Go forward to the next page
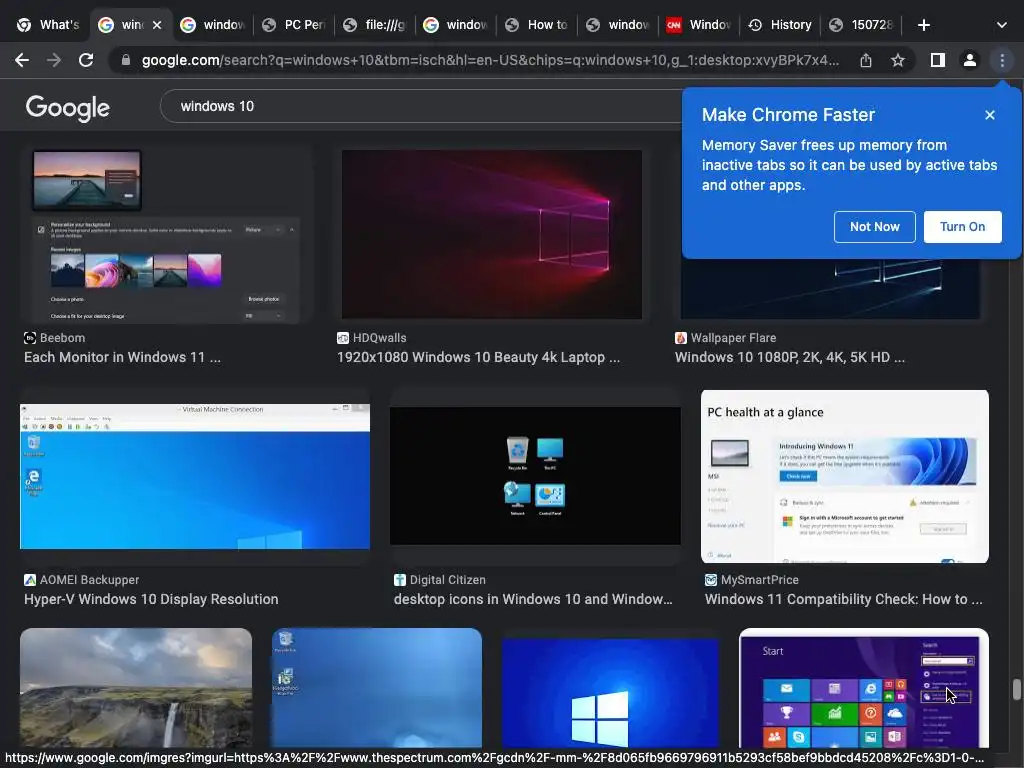1024x768 pixels. (54, 60)
